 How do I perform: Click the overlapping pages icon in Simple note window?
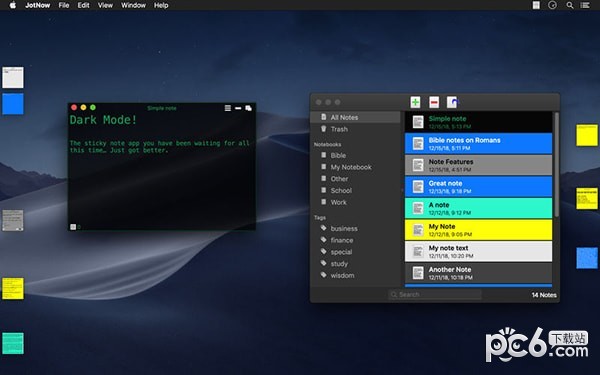pyautogui.click(x=248, y=108)
